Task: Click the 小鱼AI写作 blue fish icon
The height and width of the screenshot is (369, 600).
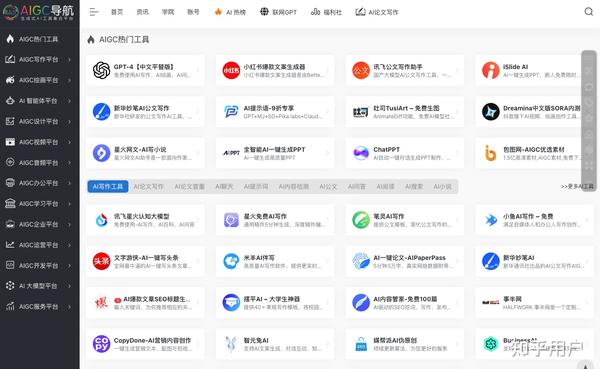Action: click(491, 220)
